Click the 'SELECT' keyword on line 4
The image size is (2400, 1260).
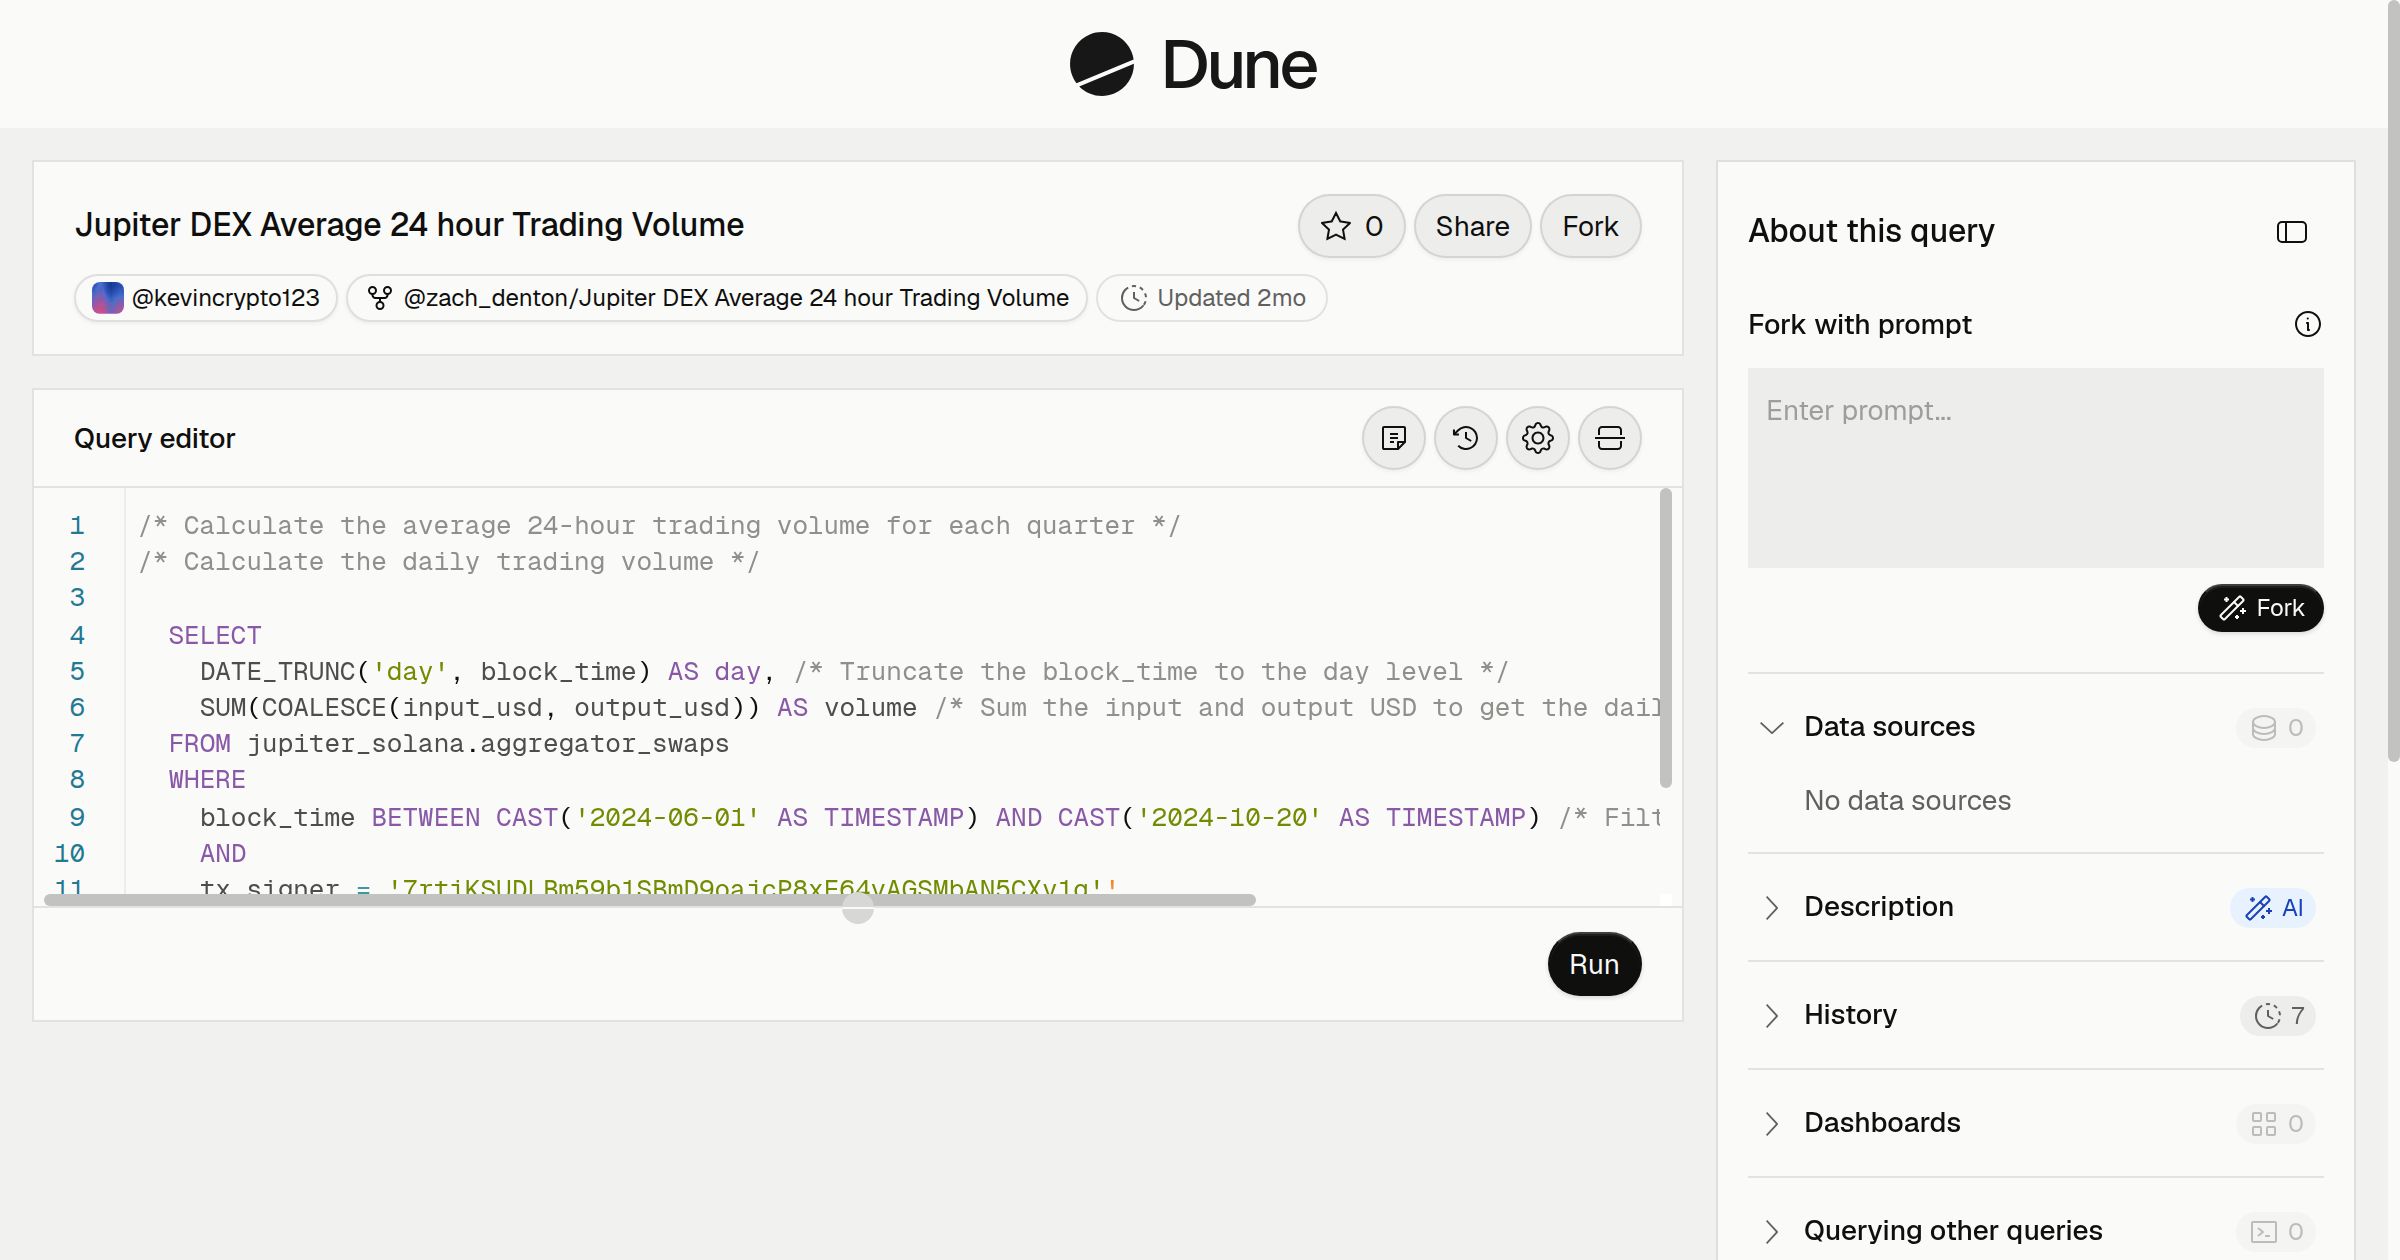coord(215,635)
